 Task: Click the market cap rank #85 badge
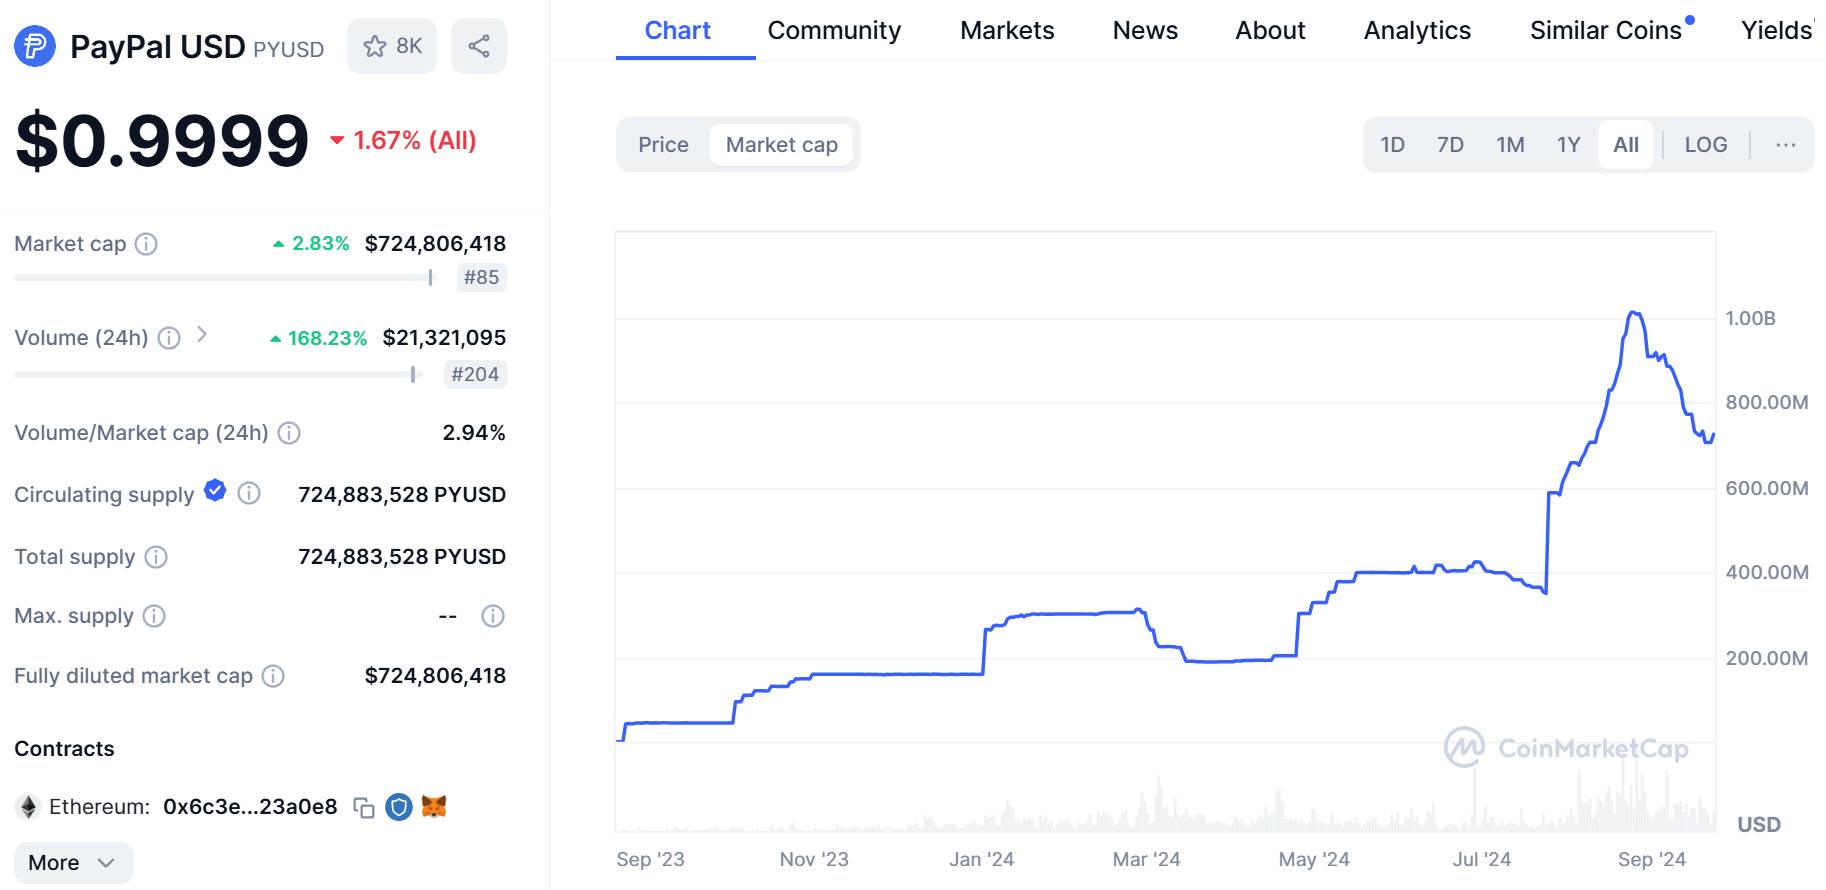coord(481,278)
